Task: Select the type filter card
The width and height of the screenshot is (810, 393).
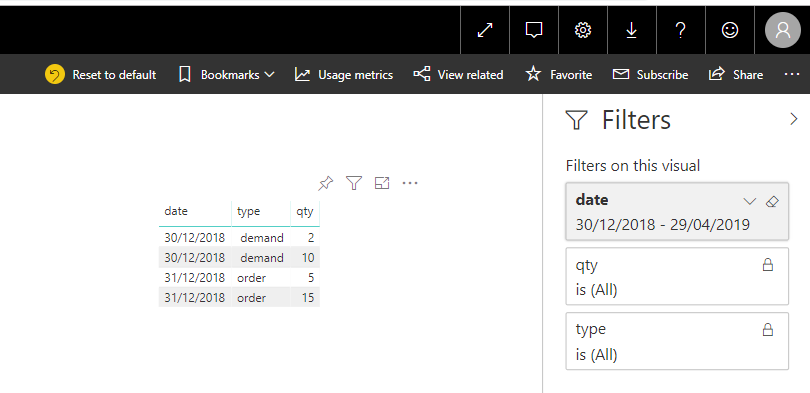Action: tap(677, 341)
